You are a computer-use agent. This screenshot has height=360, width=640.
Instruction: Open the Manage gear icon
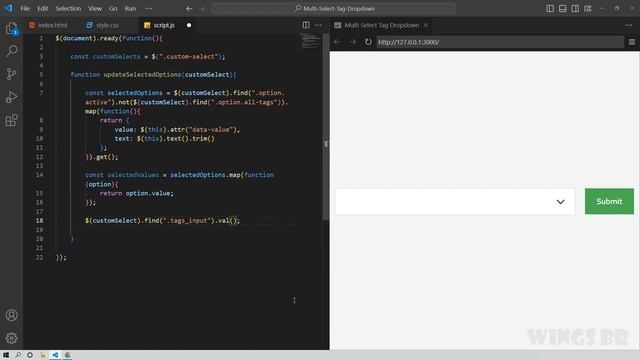click(x=11, y=338)
